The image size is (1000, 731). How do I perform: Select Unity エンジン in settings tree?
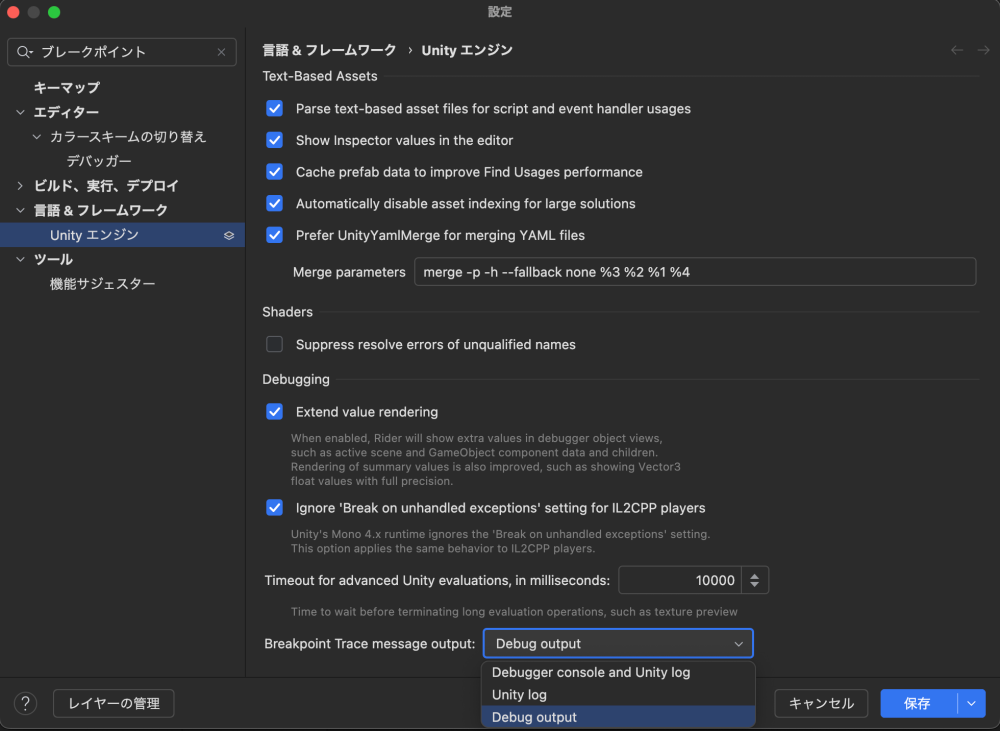[x=122, y=235]
